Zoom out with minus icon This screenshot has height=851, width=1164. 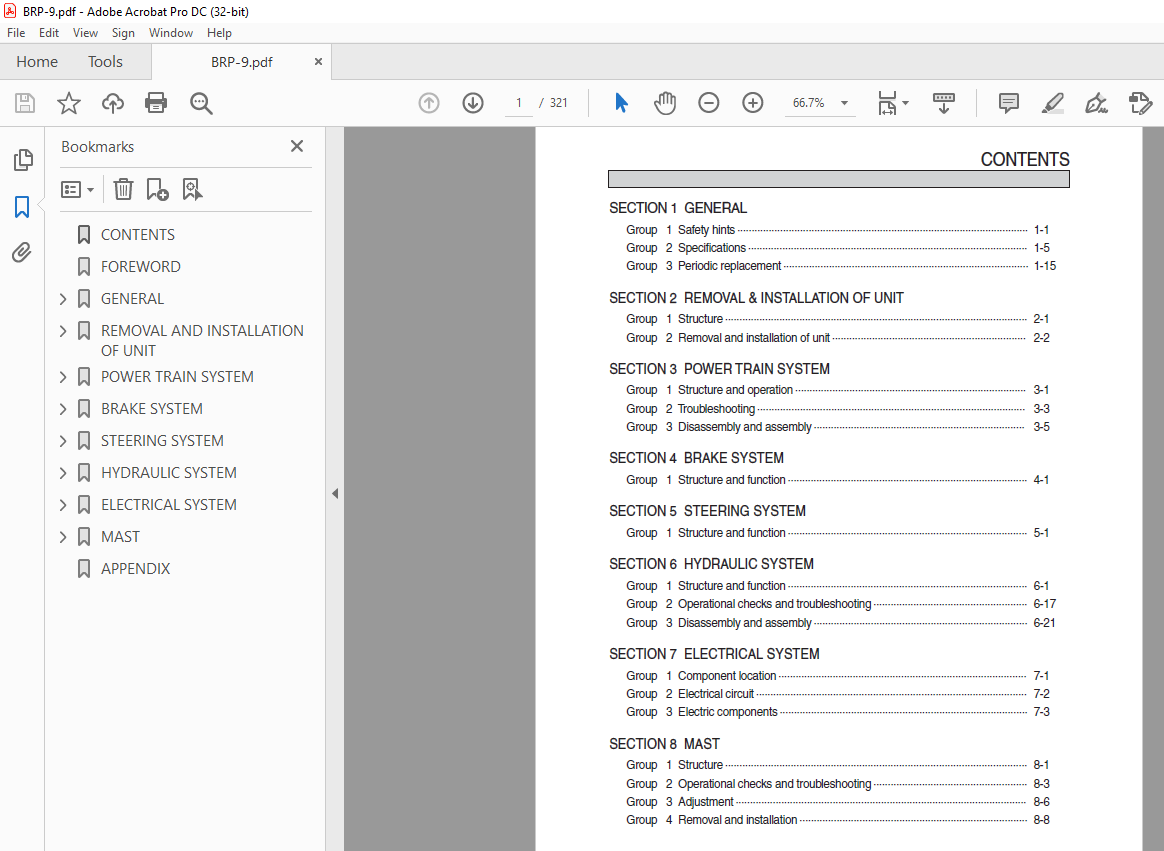tap(709, 103)
